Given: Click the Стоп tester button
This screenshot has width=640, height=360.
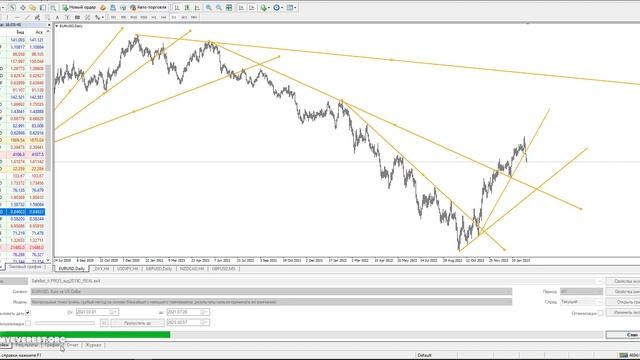Looking at the screenshot, I should (x=623, y=335).
